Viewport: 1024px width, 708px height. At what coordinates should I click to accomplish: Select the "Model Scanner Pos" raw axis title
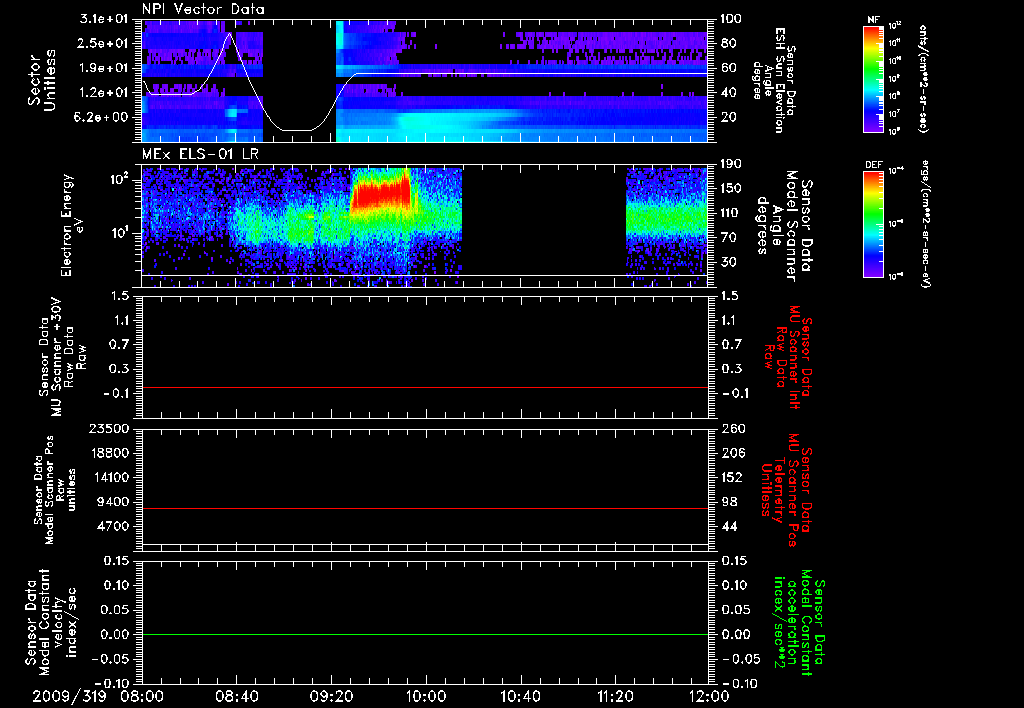(56, 490)
